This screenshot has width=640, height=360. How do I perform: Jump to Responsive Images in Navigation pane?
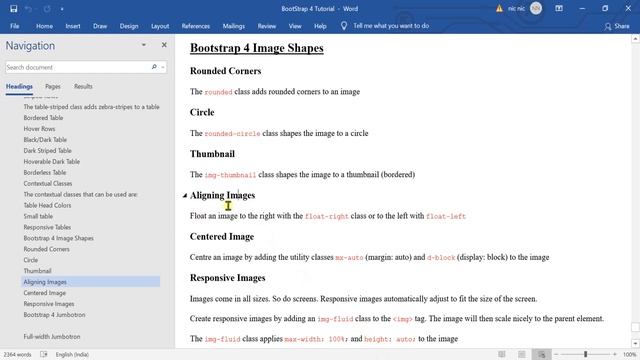click(49, 304)
